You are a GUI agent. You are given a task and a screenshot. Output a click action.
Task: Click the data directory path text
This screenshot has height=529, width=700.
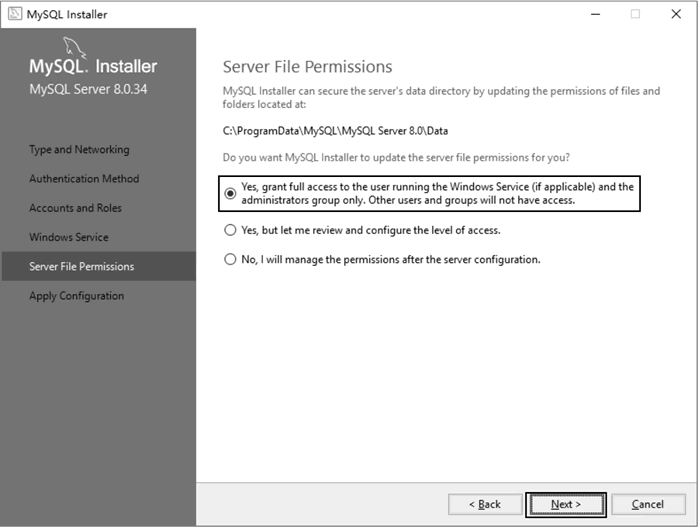(335, 131)
